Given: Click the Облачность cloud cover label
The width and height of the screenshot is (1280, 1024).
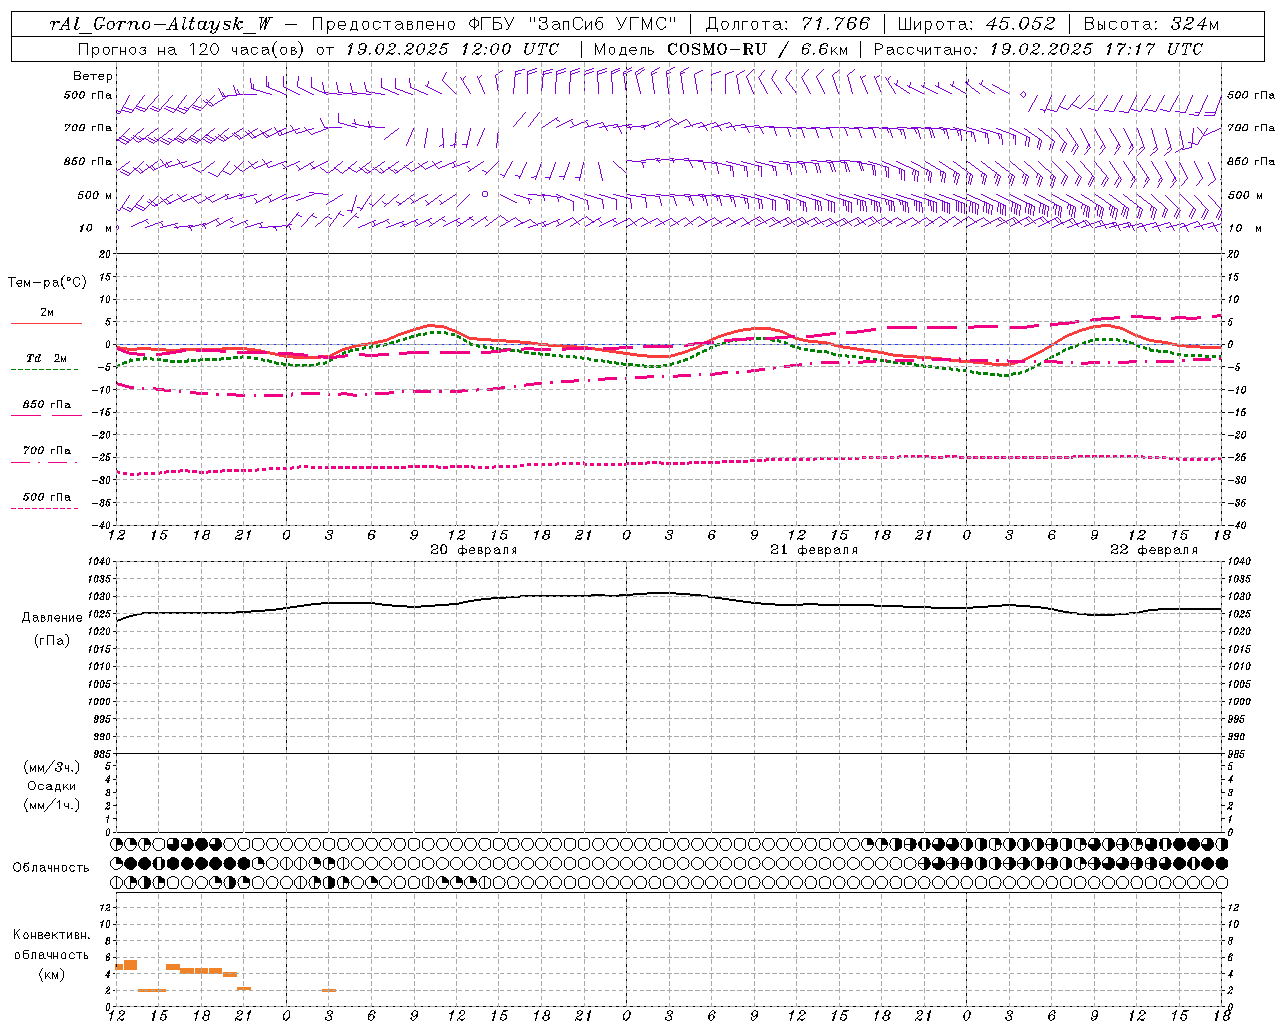Looking at the screenshot, I should pyautogui.click(x=51, y=868).
